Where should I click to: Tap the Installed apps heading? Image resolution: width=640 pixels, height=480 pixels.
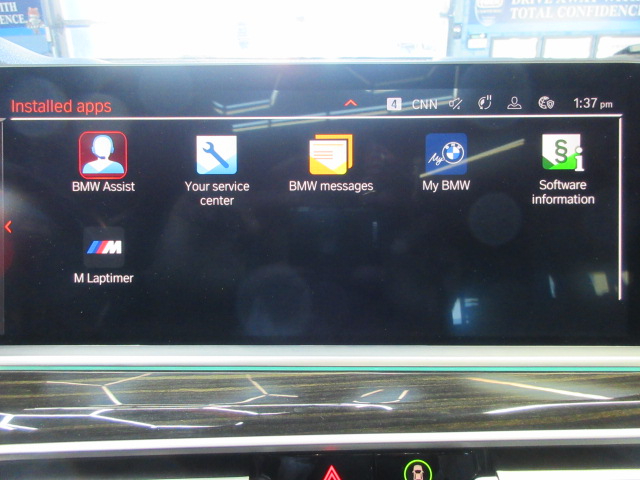coord(61,106)
